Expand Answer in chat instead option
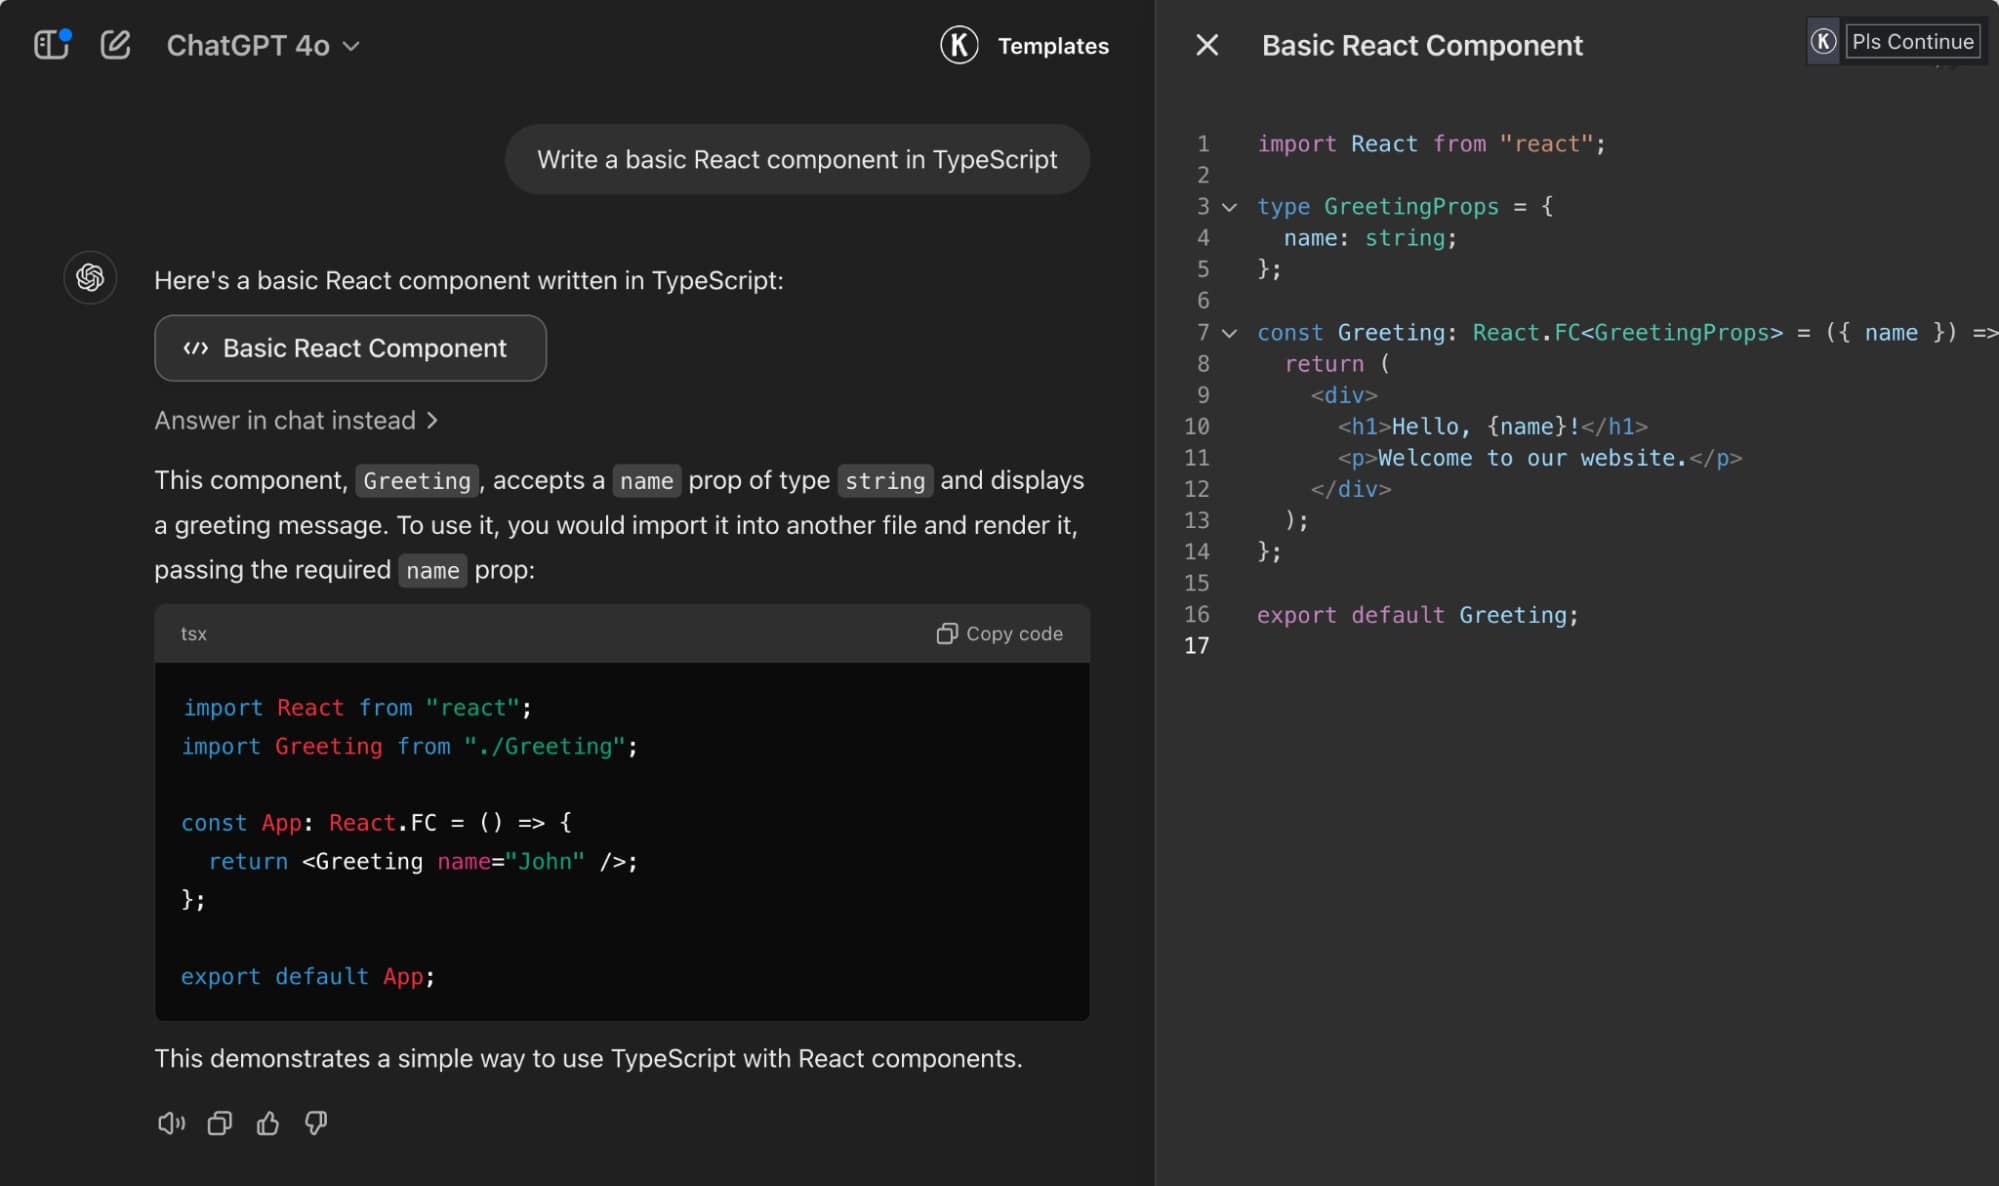 tap(296, 420)
